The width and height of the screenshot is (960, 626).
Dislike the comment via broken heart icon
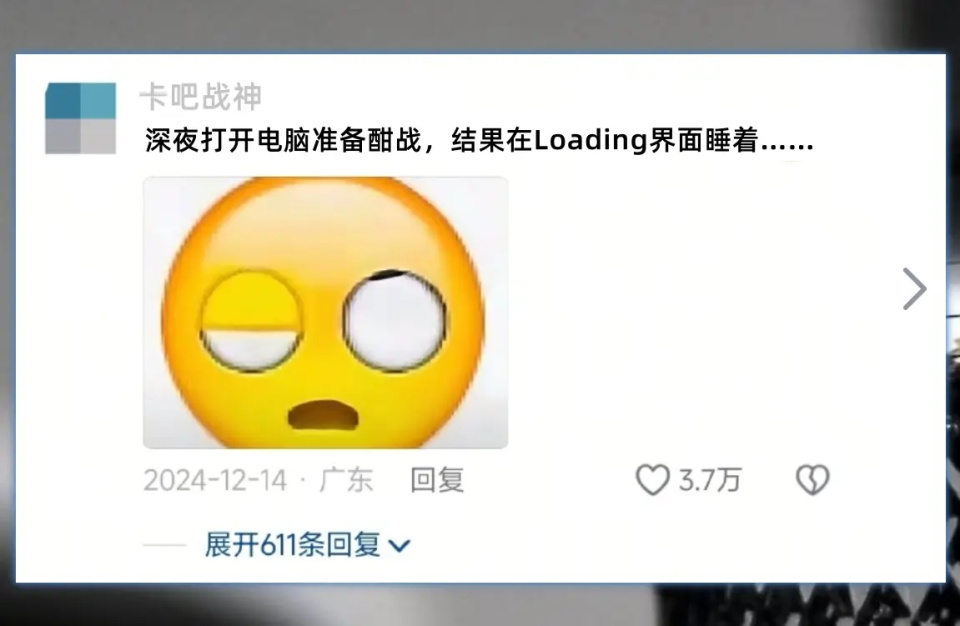[812, 480]
